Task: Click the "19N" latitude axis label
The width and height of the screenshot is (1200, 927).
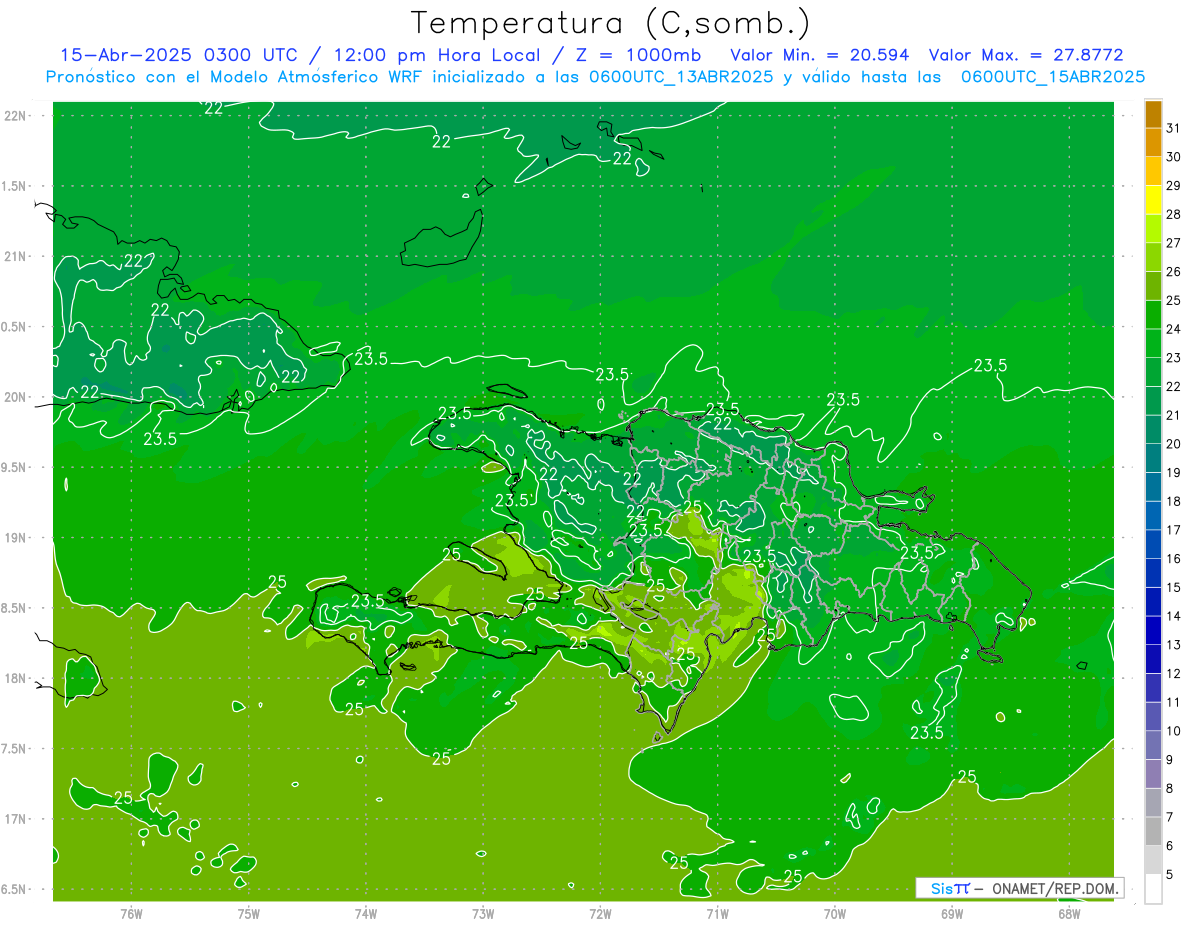Action: (x=16, y=538)
